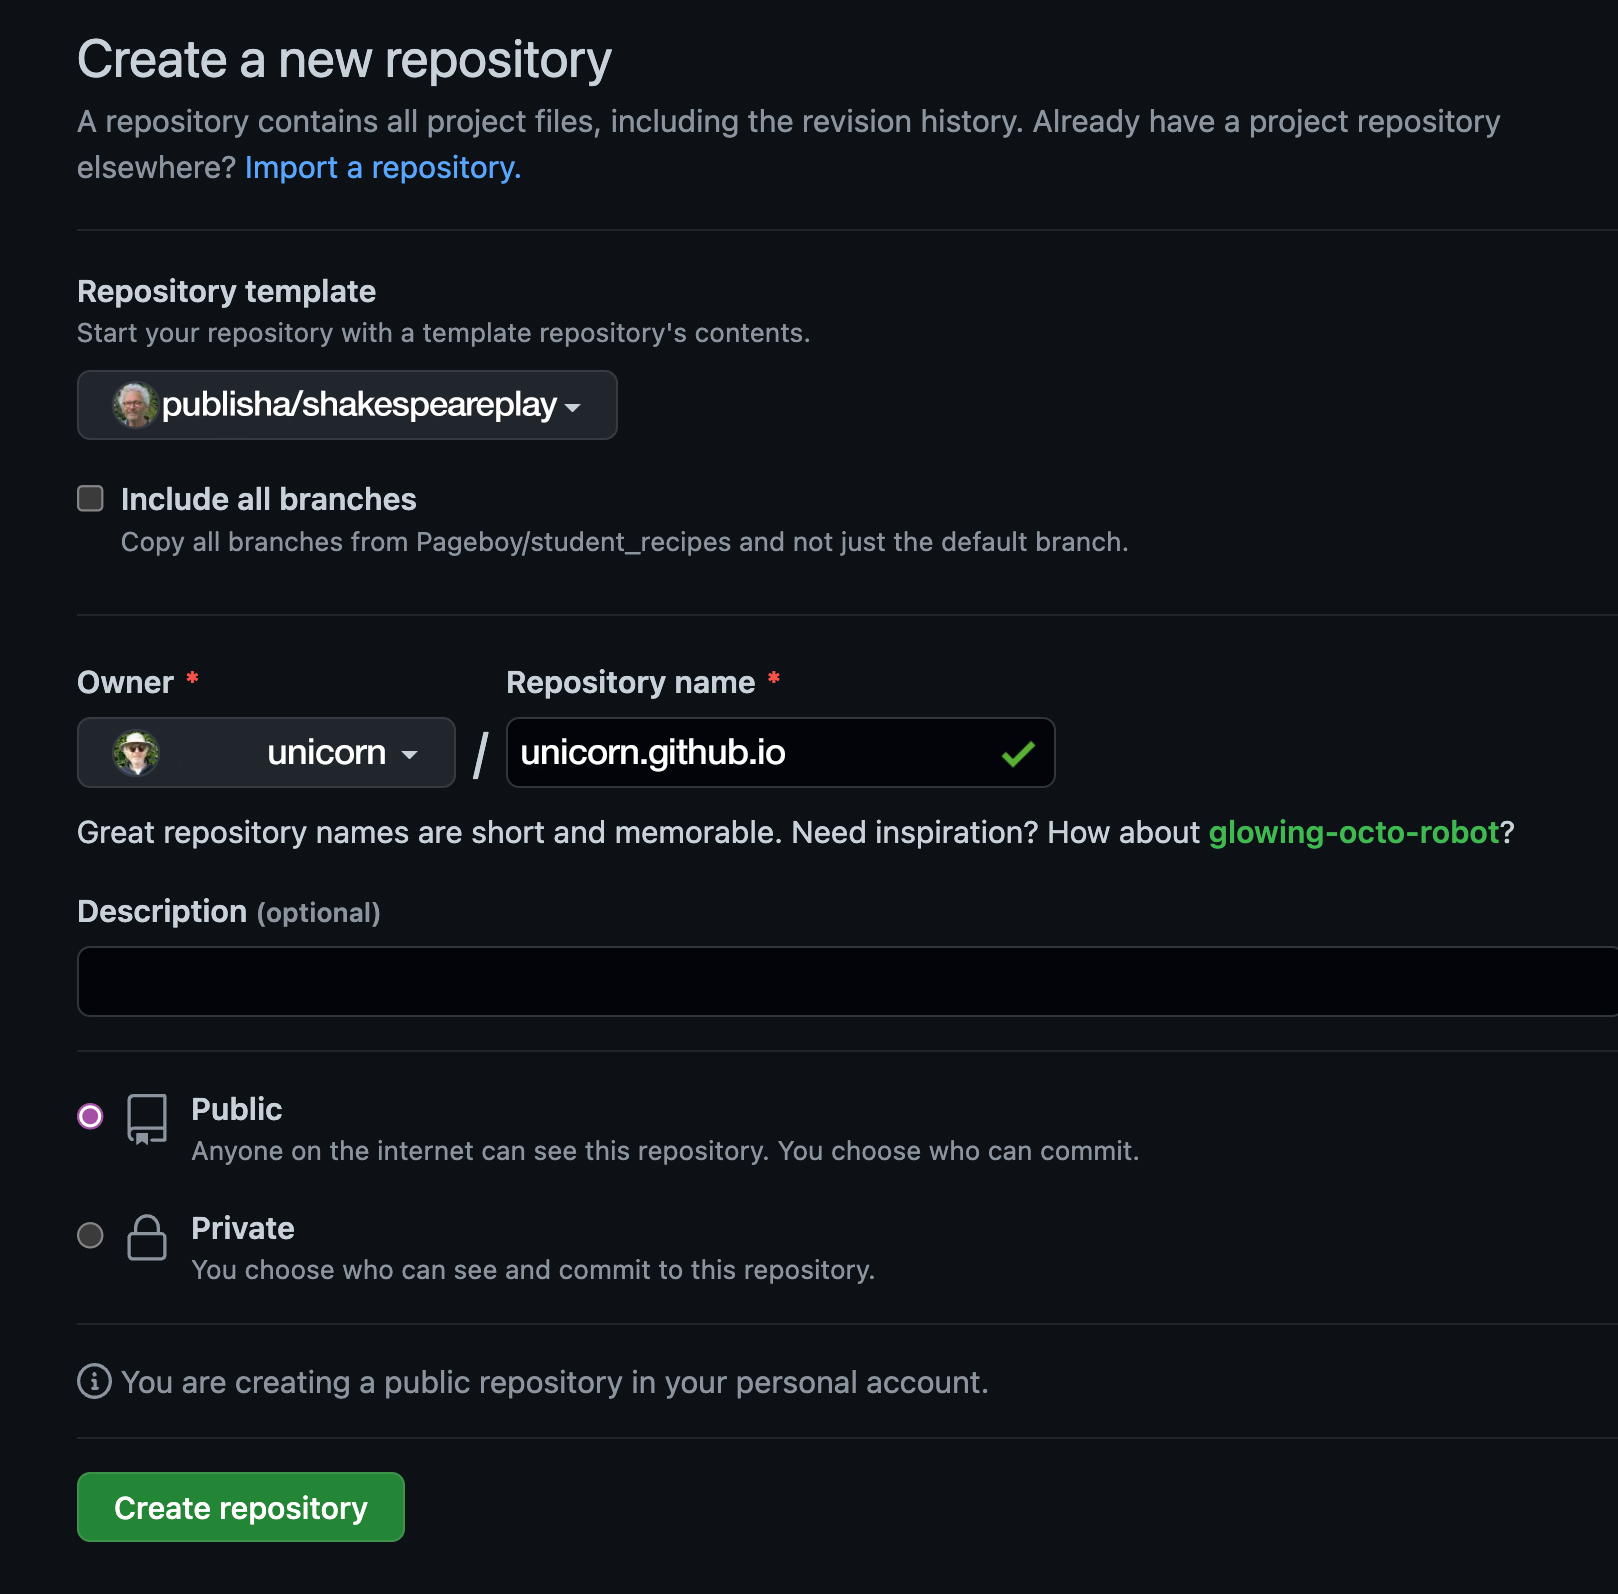This screenshot has height=1594, width=1618.
Task: Click the private repository lock icon
Action: (147, 1238)
